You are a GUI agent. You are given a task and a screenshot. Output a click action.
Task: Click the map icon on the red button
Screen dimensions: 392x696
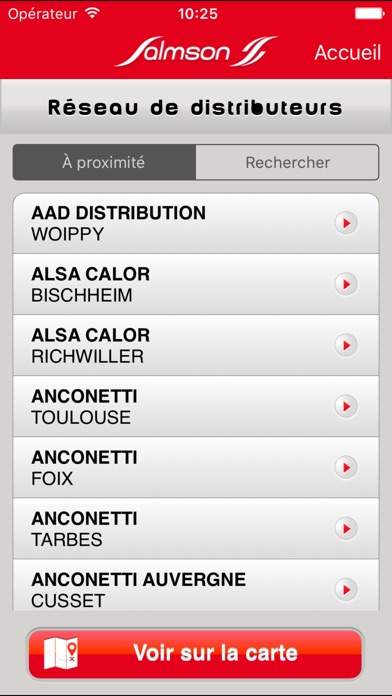coord(61,653)
